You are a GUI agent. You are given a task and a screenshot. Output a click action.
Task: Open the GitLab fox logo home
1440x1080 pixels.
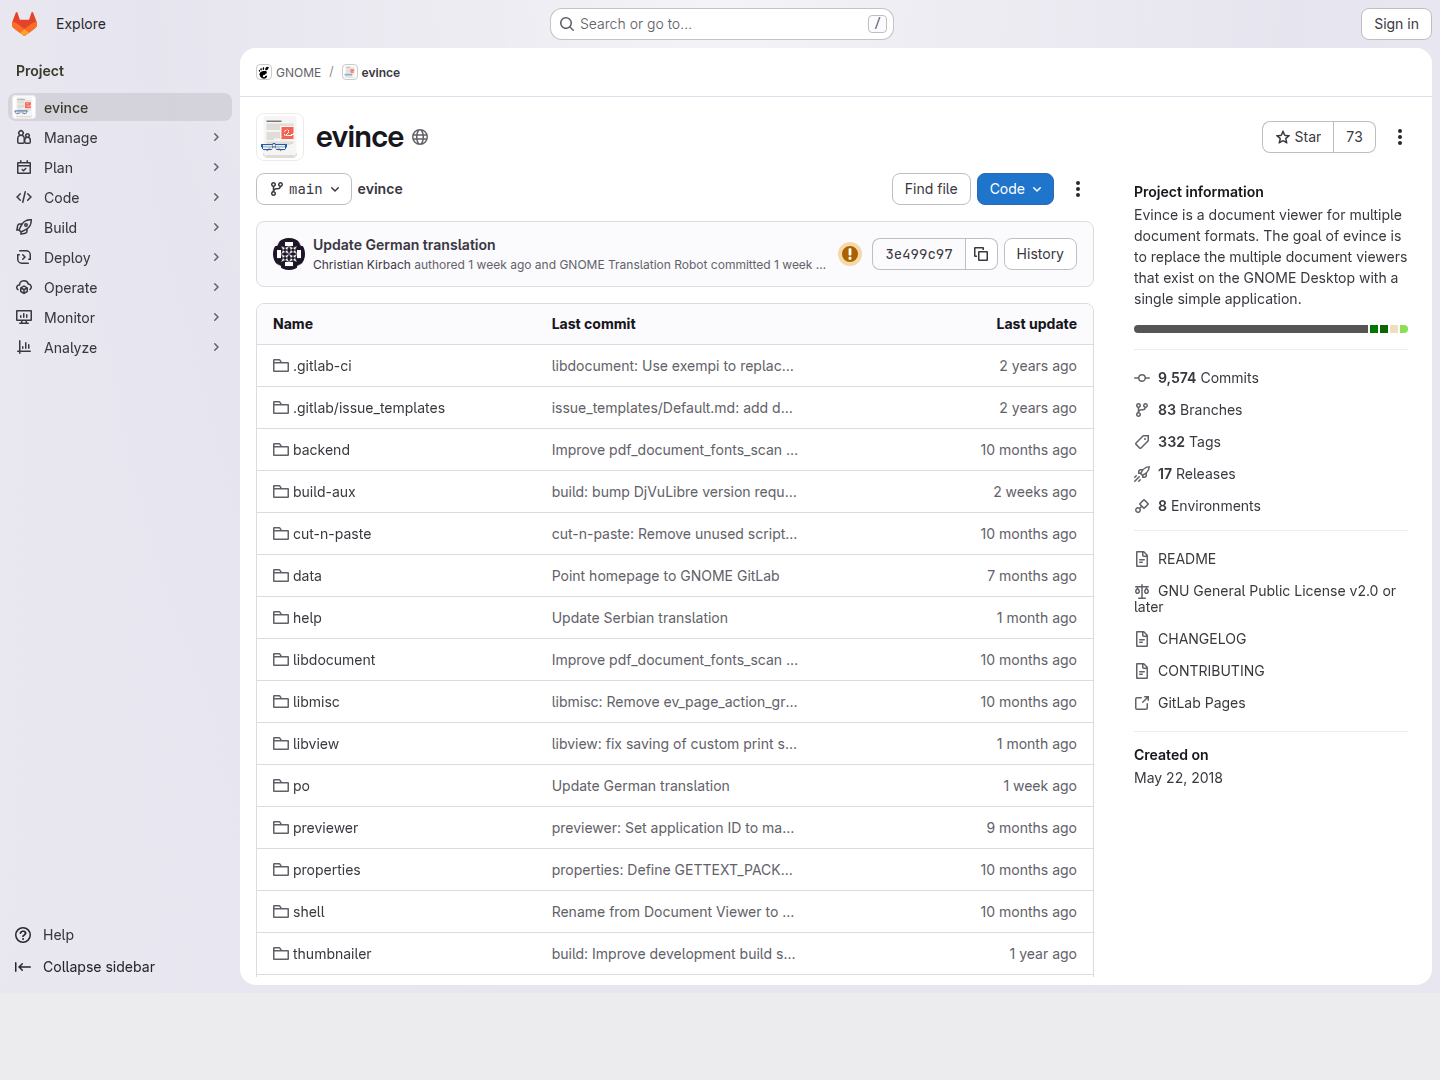click(x=25, y=24)
